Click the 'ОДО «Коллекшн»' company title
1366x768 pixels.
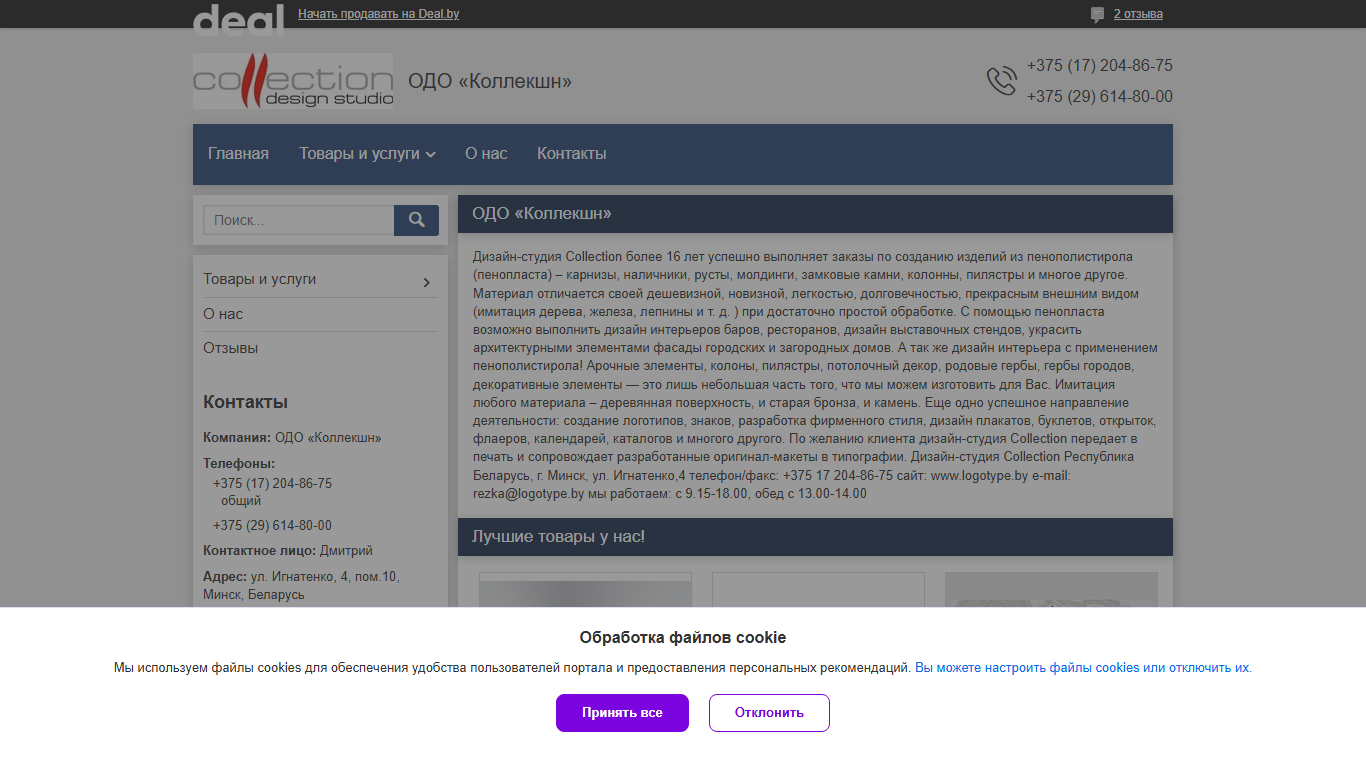(x=490, y=81)
